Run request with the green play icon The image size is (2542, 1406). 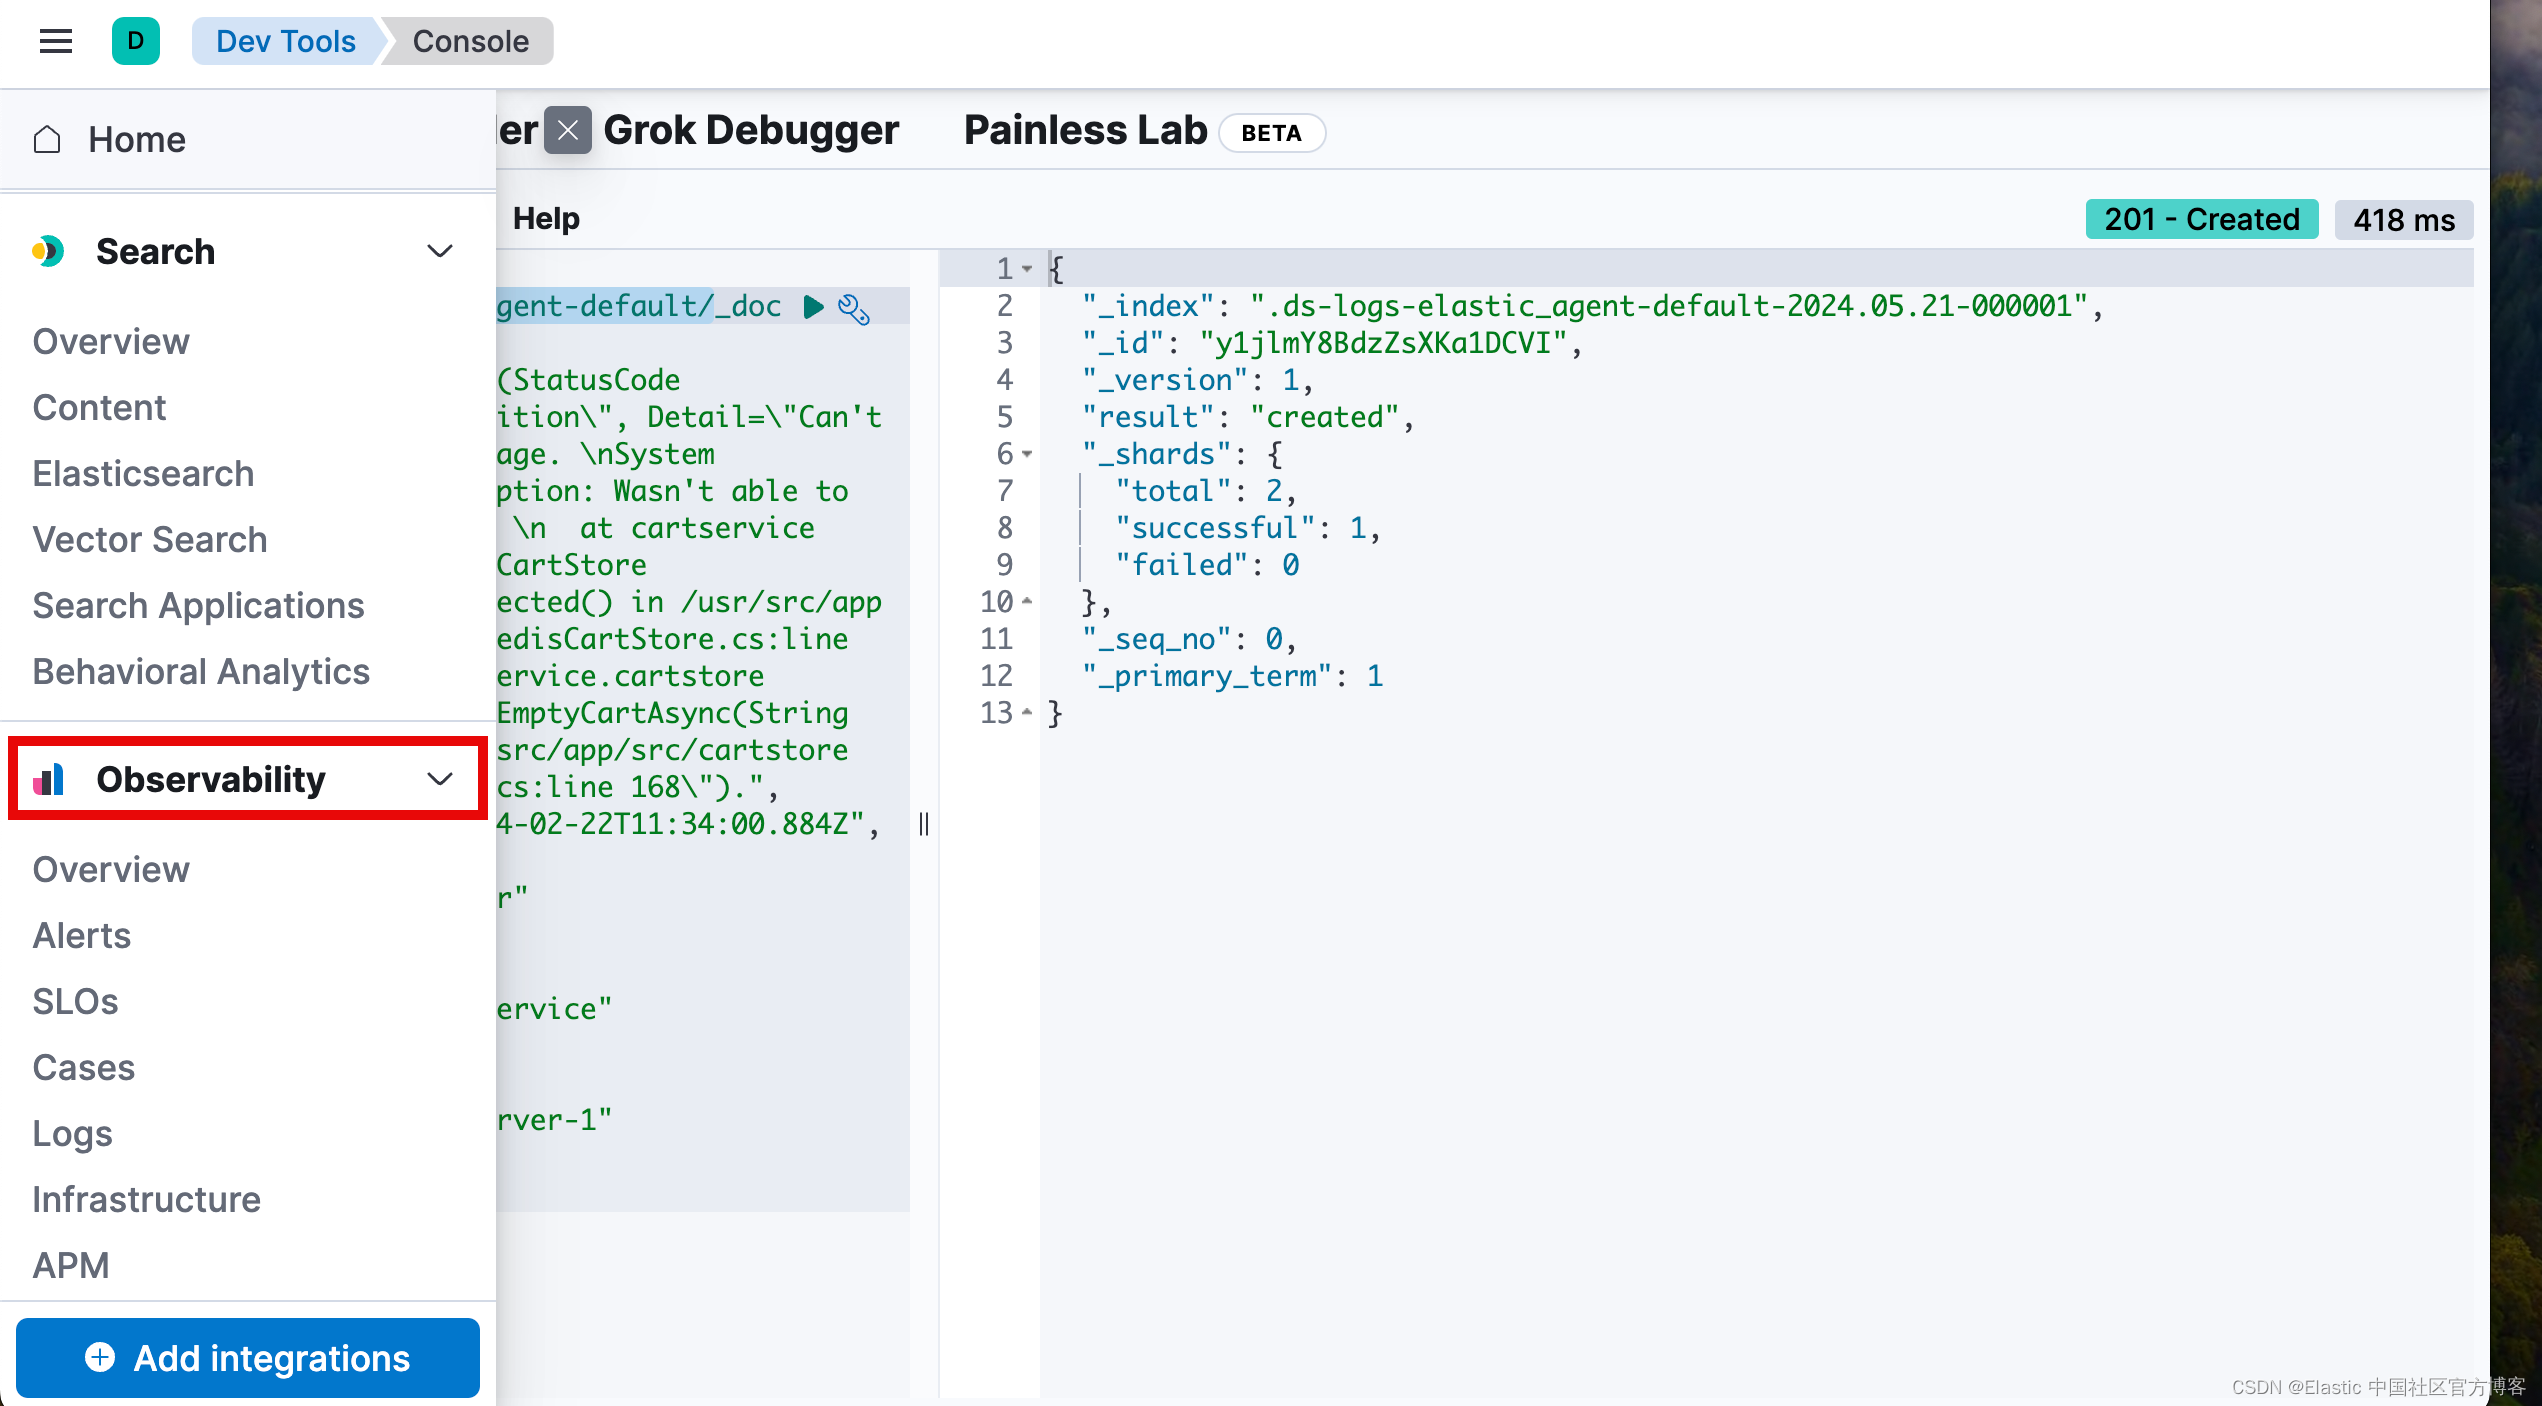pos(814,307)
